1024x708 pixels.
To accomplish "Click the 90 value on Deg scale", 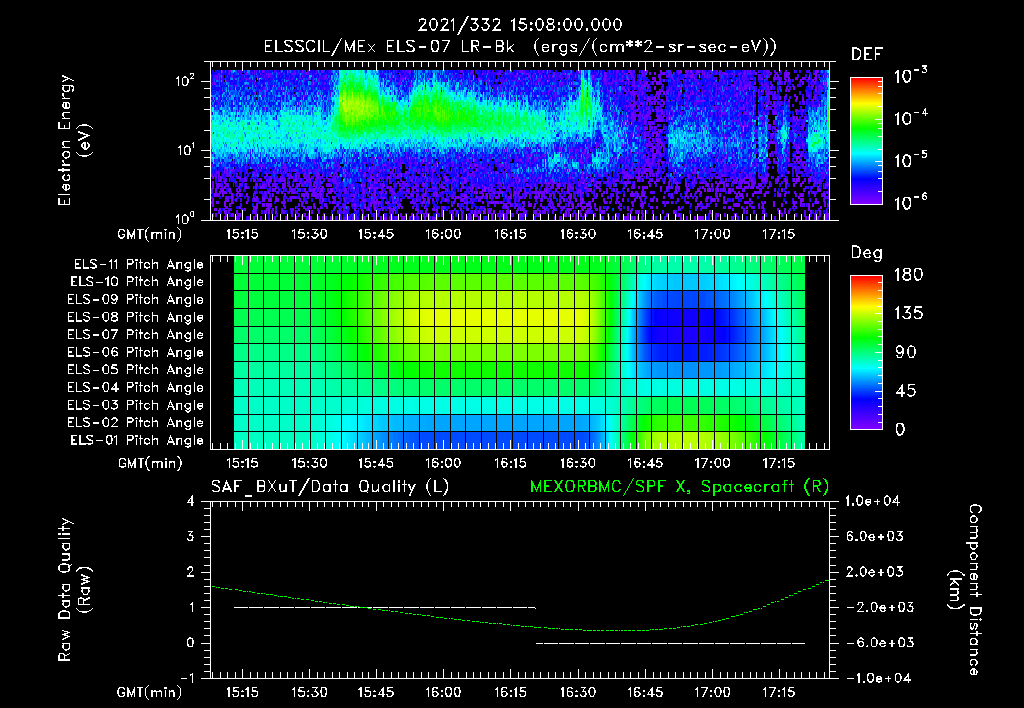I will point(905,352).
